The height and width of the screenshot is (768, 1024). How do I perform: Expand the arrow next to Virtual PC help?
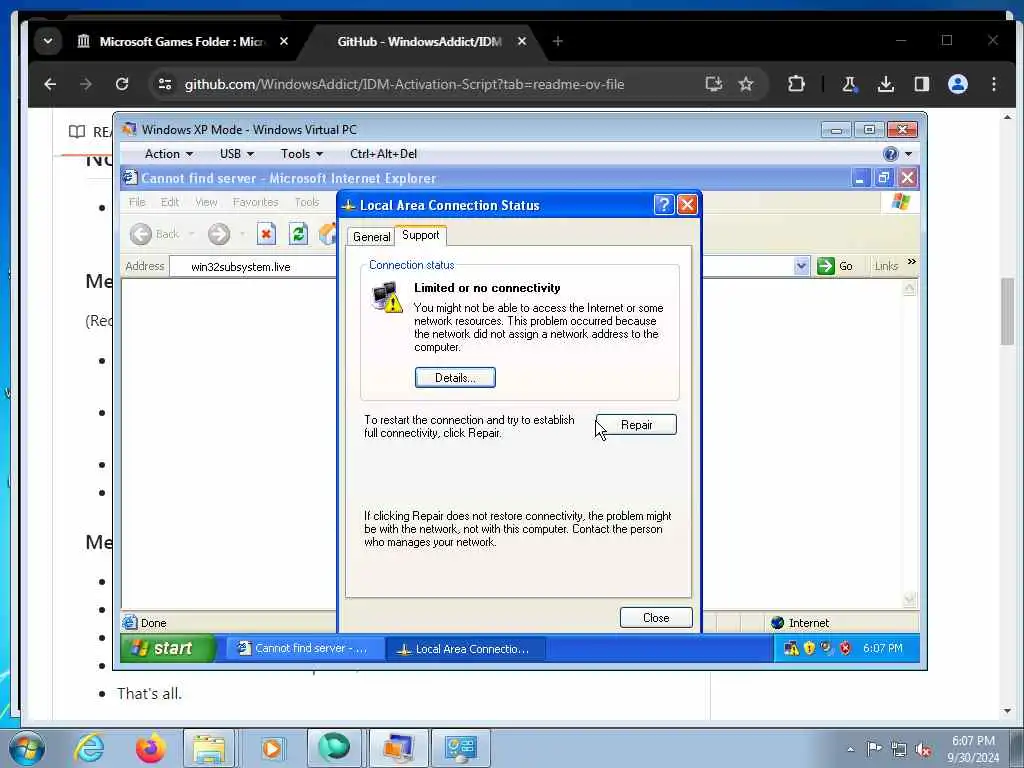[x=908, y=154]
